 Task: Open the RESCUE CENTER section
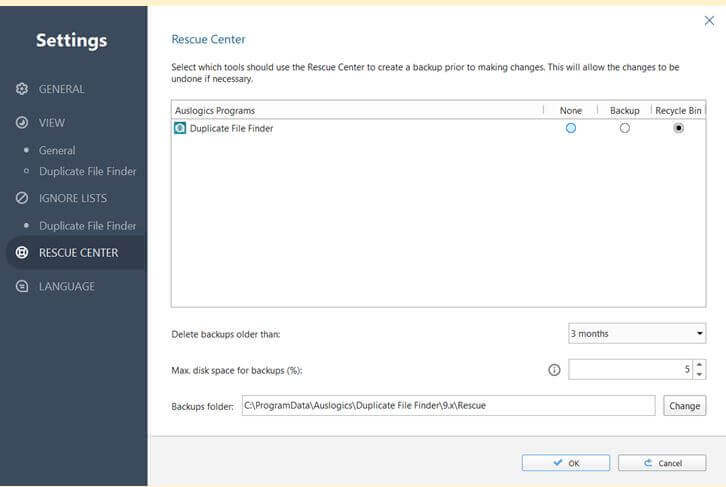pos(78,253)
